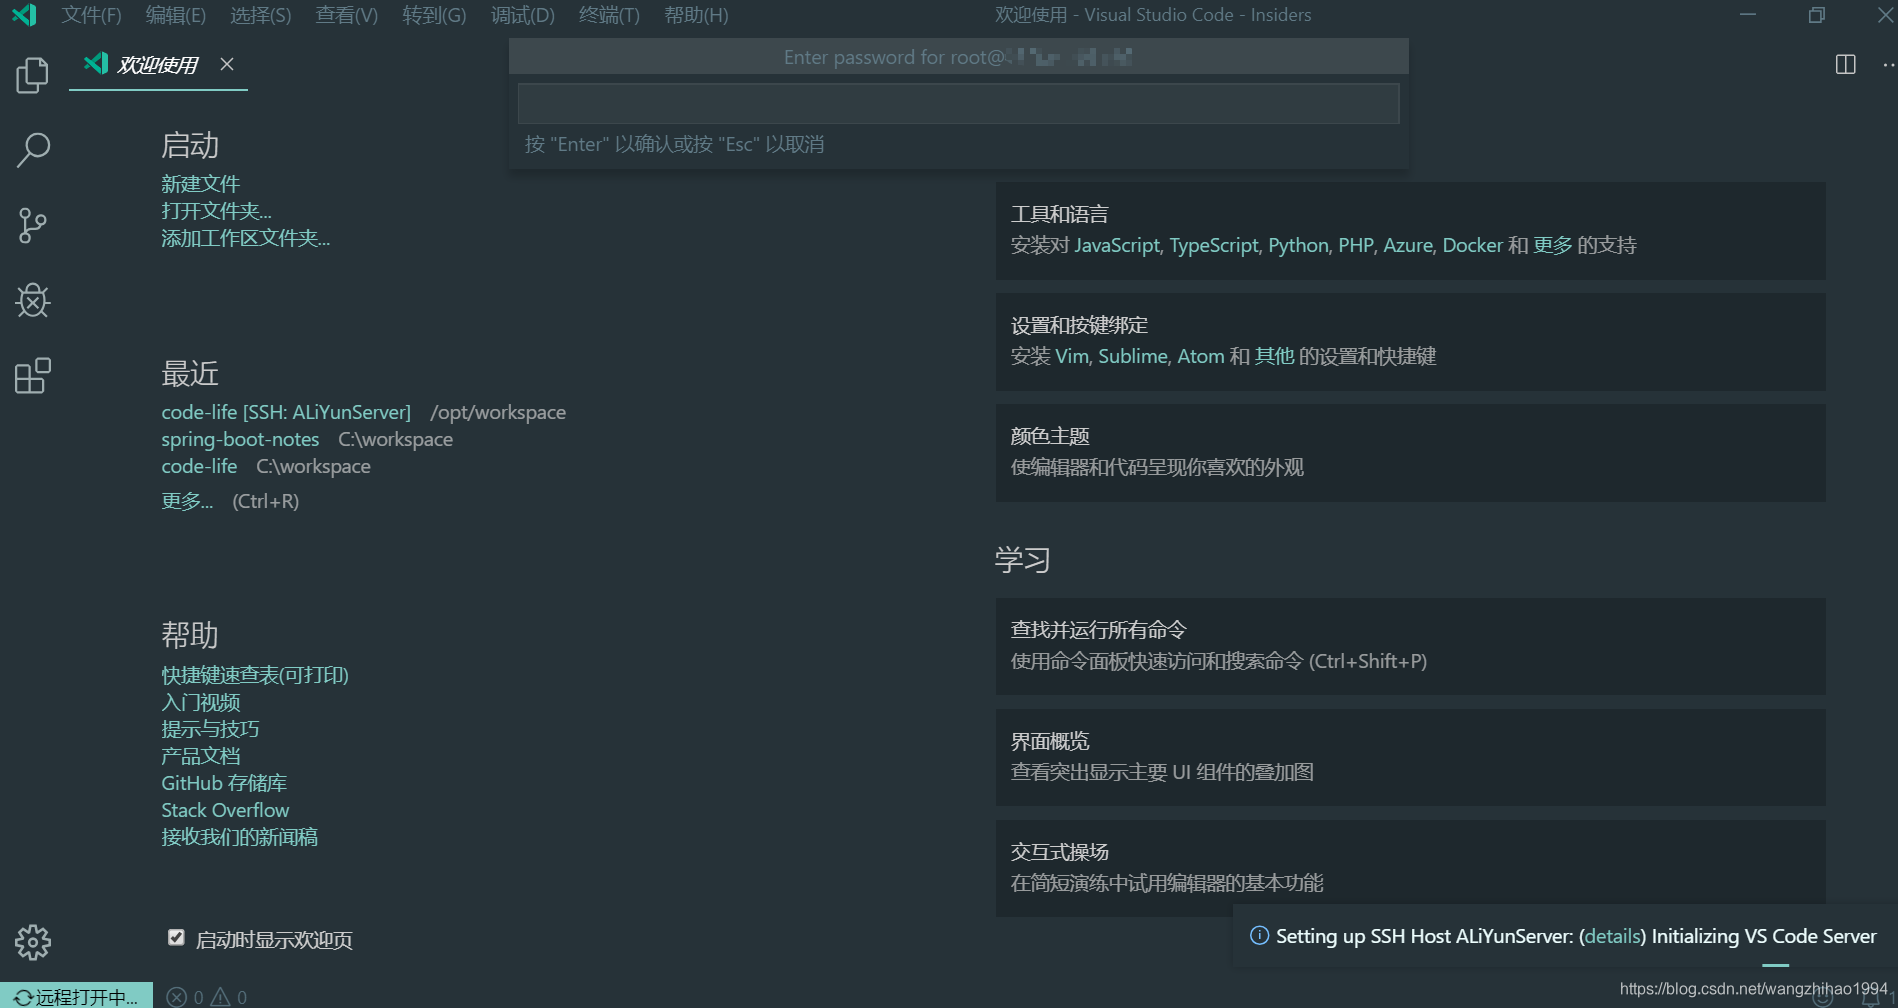Click the 设置和按键绑定 card heading
Screen dimensions: 1898x1008
point(1079,325)
